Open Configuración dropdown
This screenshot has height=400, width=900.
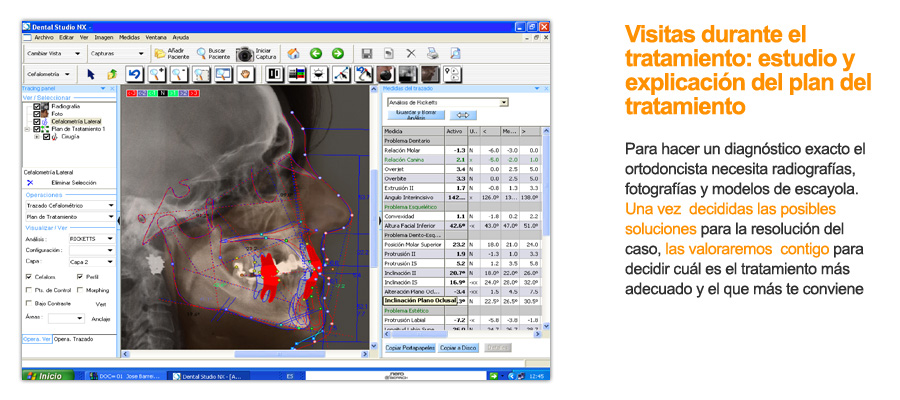(91, 250)
